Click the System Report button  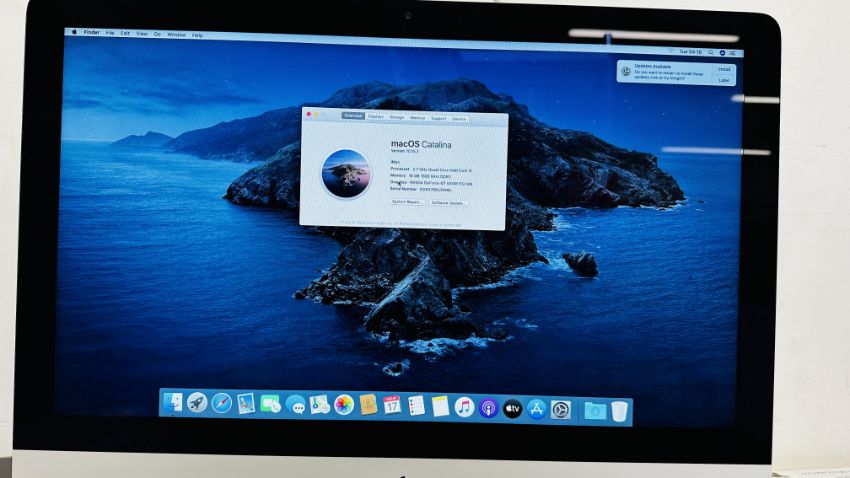(406, 202)
